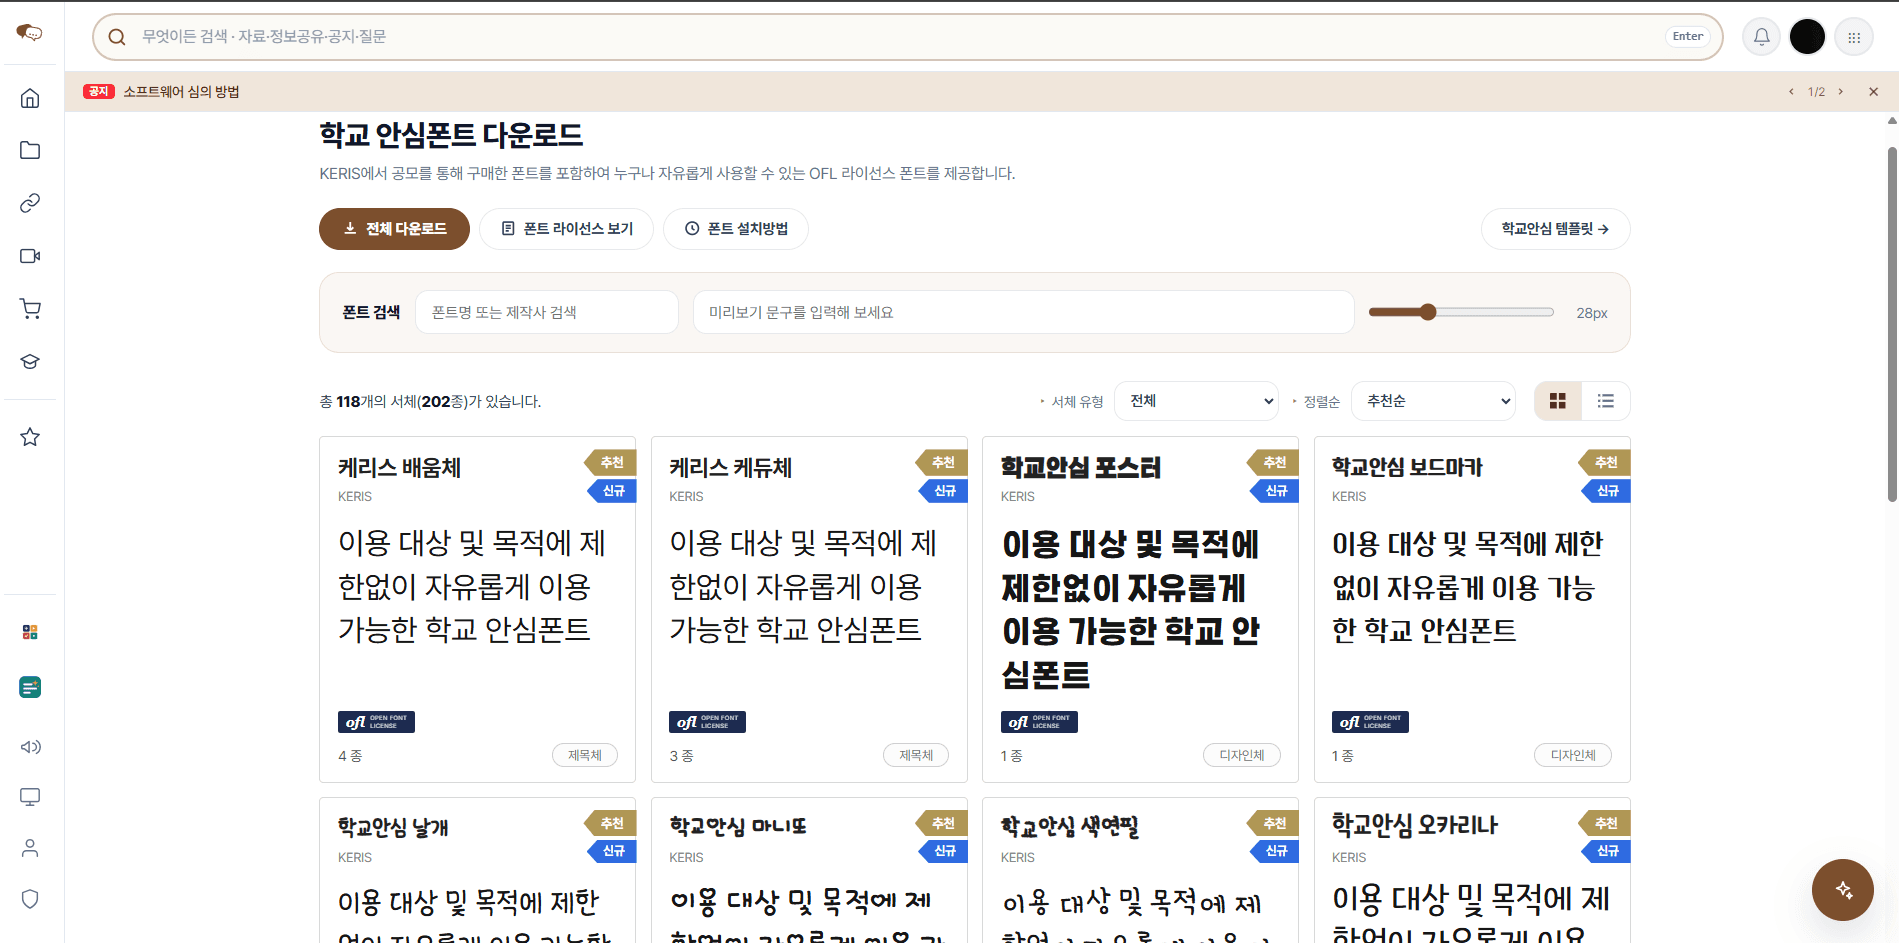
Task: Show next notice with right arrow
Action: pyautogui.click(x=1840, y=92)
